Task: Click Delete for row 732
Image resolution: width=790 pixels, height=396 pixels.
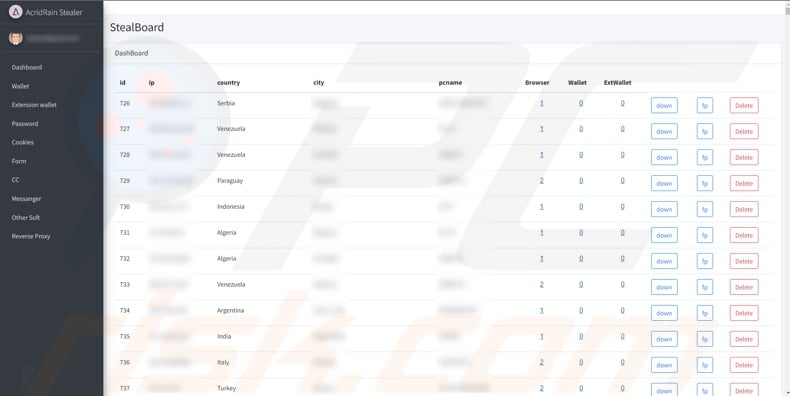Action: point(744,261)
